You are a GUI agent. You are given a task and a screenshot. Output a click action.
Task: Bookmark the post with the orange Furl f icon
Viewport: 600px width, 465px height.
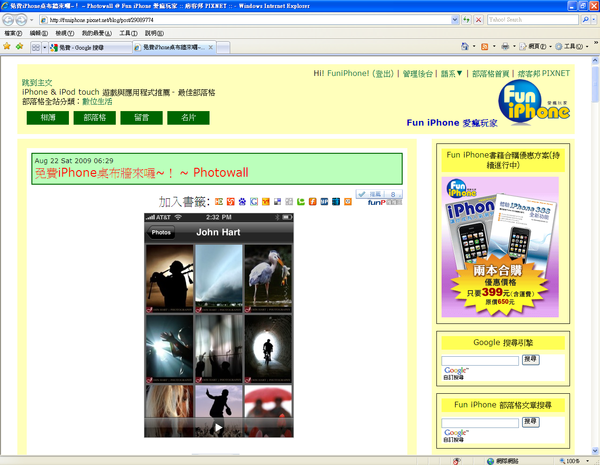pyautogui.click(x=313, y=202)
